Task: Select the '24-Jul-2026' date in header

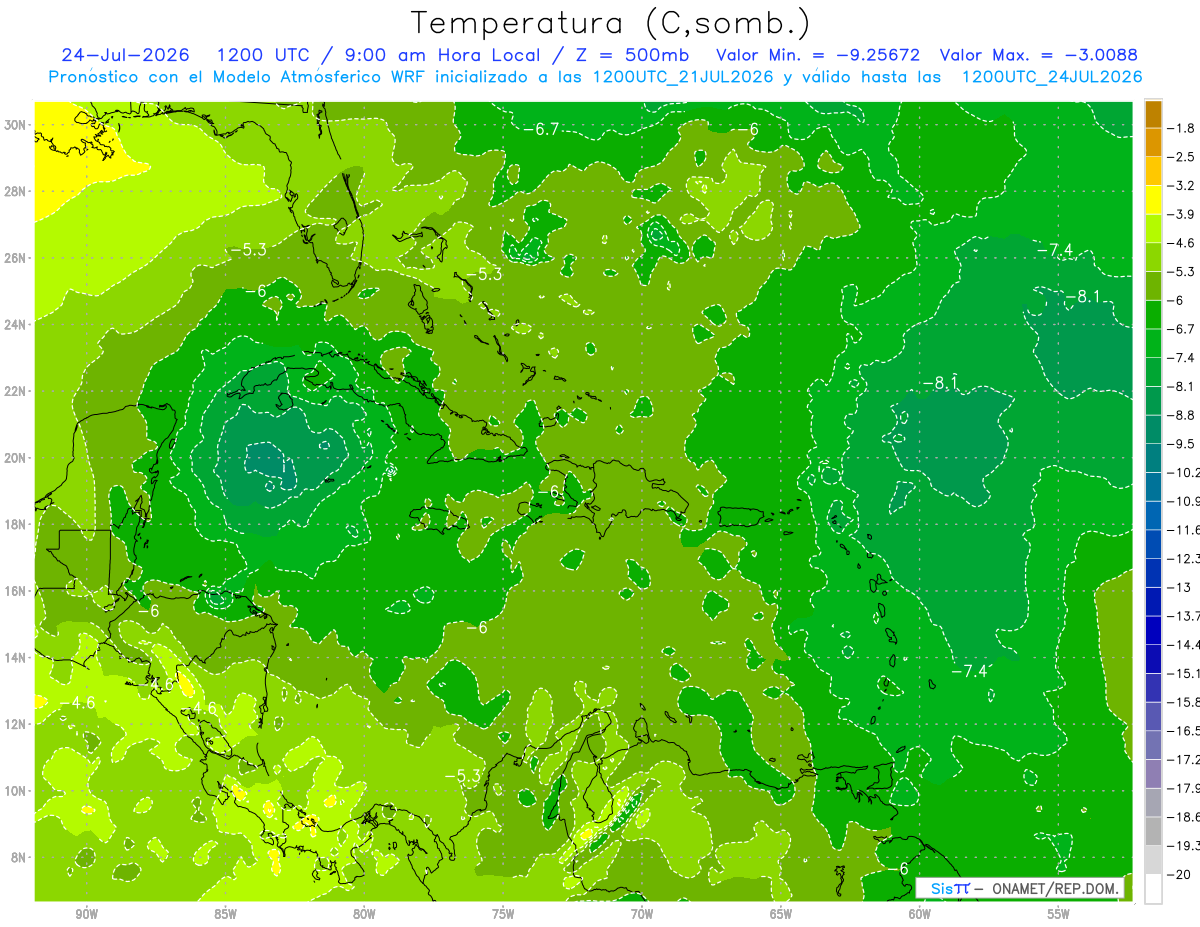Action: pyautogui.click(x=125, y=55)
